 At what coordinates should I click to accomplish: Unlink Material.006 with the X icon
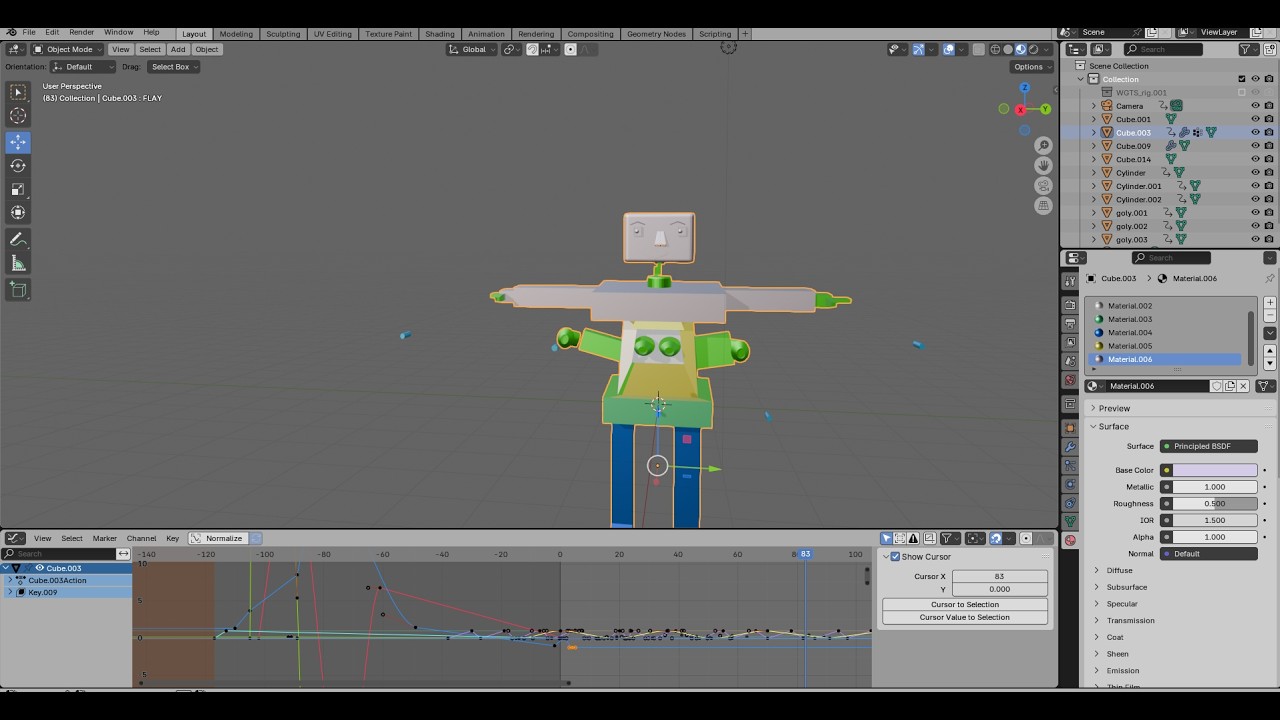[x=1244, y=386]
